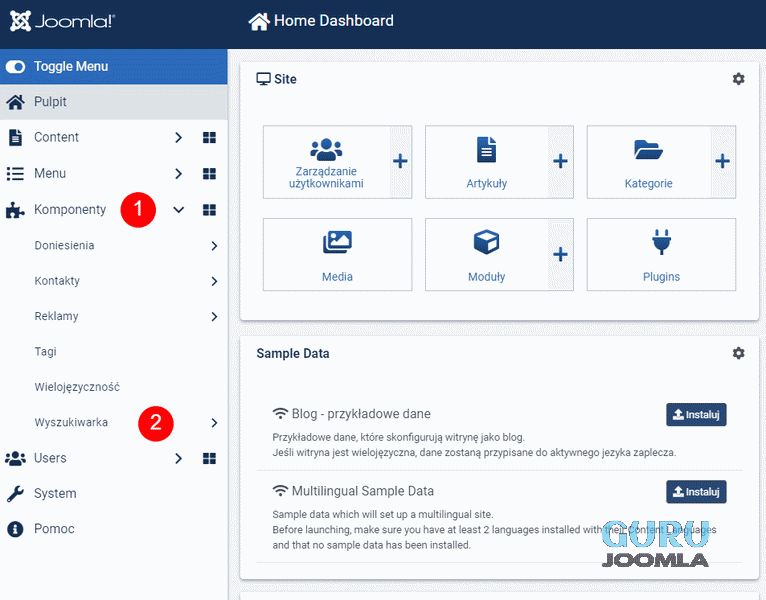Click the Content document icon
The width and height of the screenshot is (766, 600).
(15, 138)
